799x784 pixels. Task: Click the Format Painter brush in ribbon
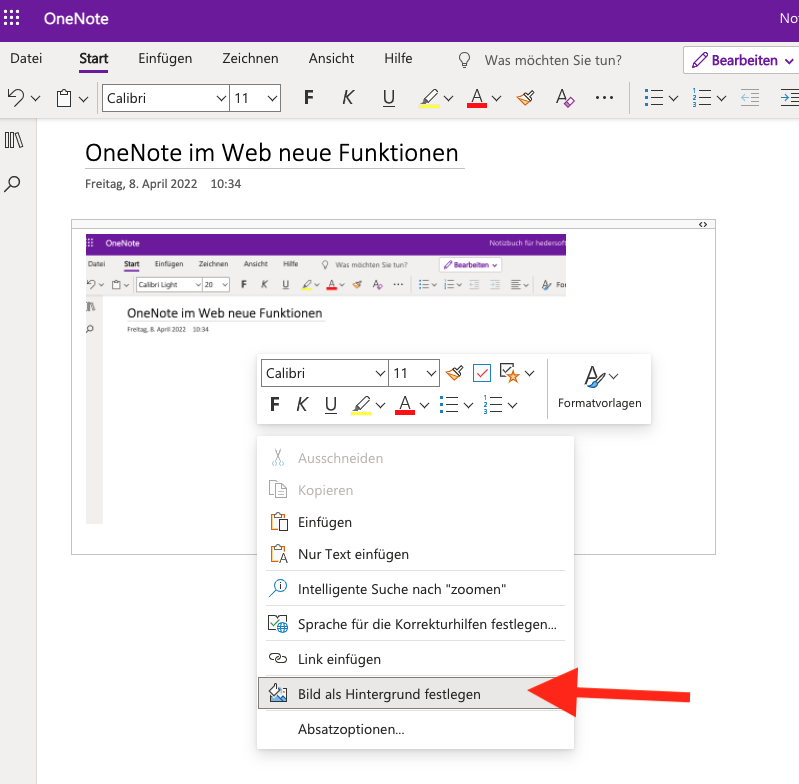click(525, 97)
